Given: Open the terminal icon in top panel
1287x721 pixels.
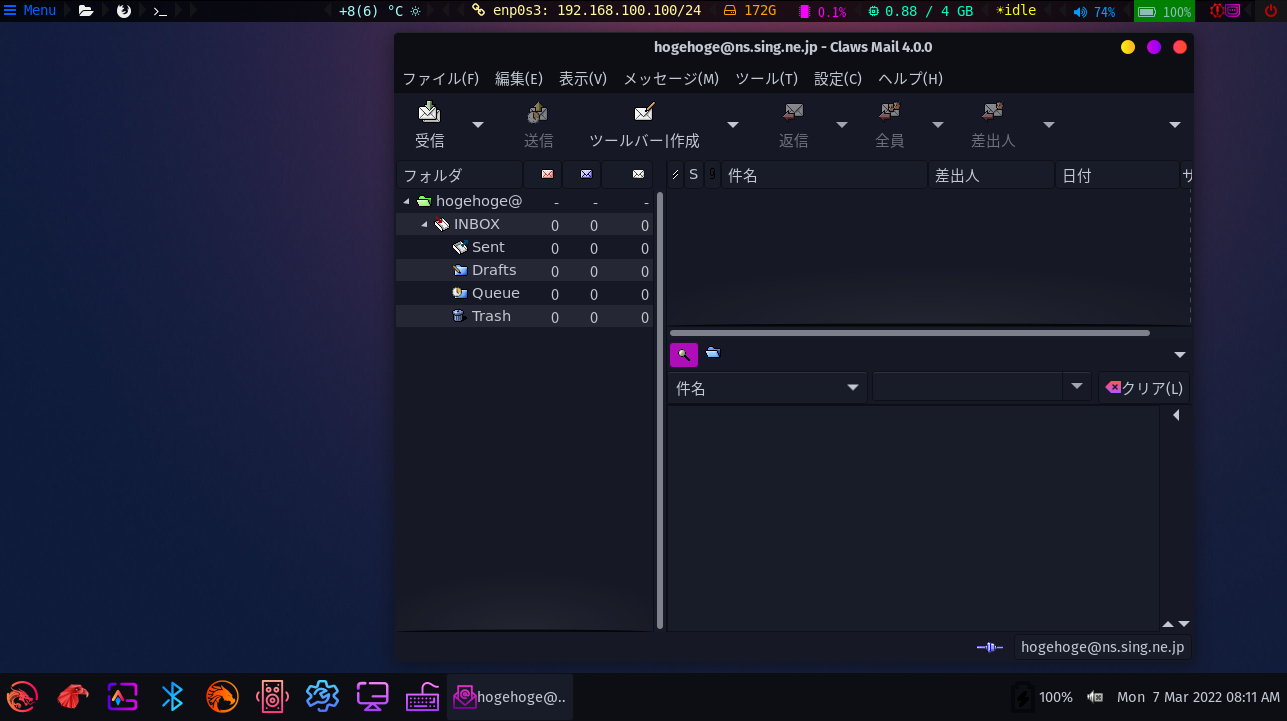Looking at the screenshot, I should [159, 11].
